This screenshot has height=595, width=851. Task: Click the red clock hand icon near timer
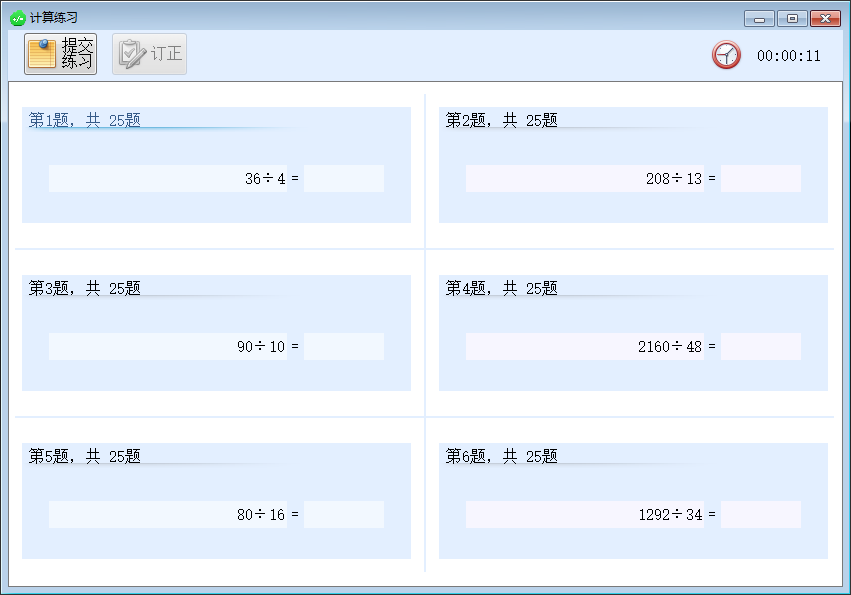(x=725, y=55)
